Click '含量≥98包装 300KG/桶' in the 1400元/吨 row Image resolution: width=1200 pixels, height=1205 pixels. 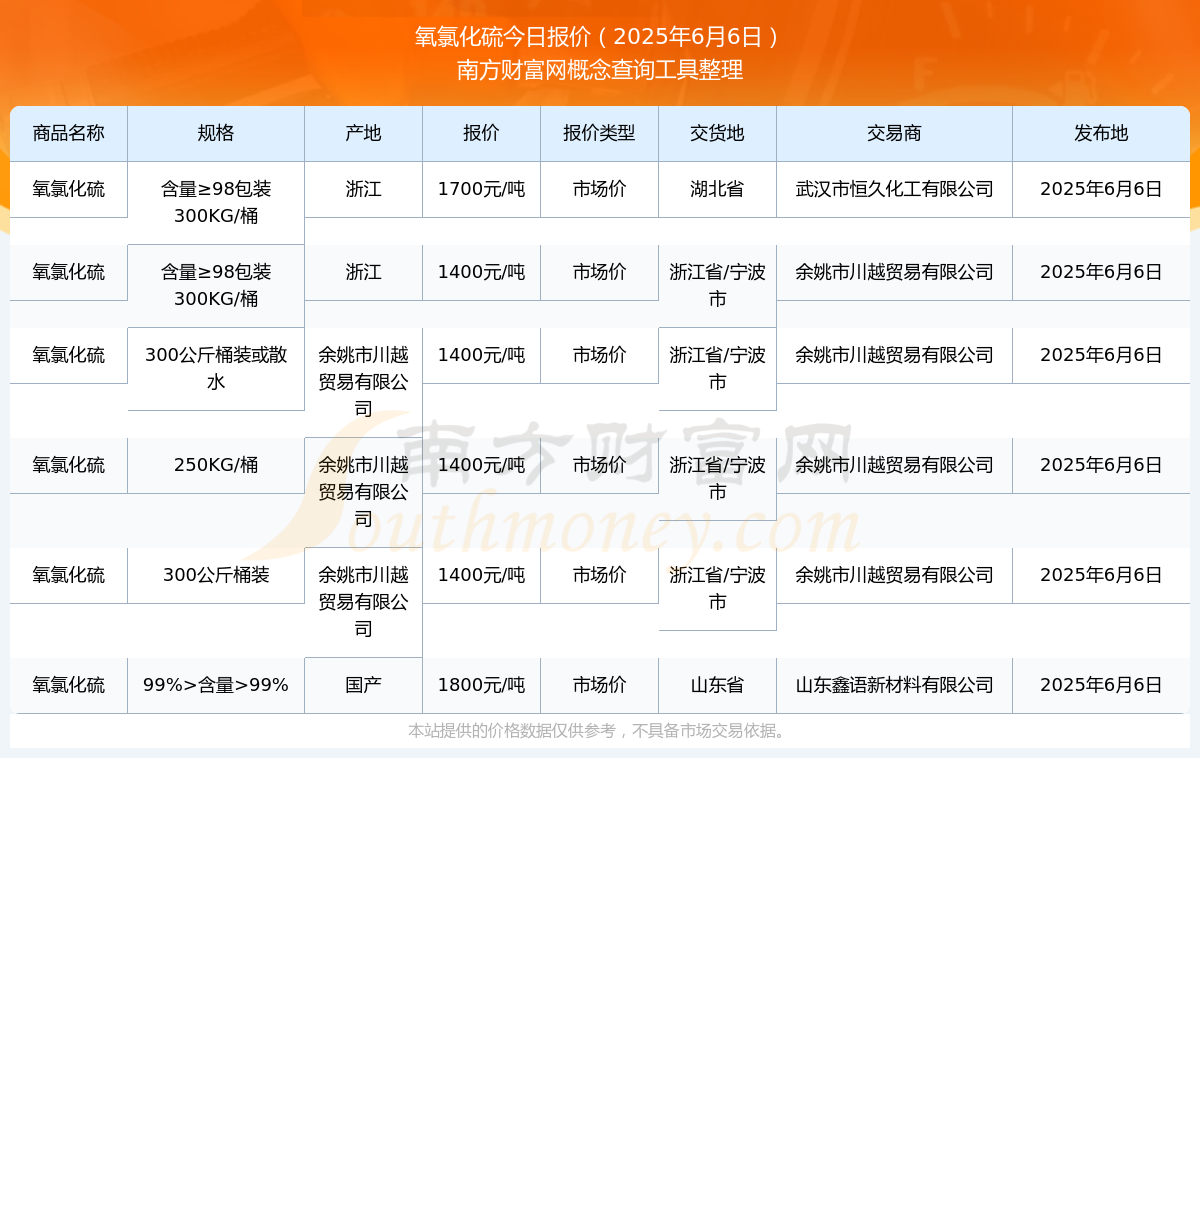pyautogui.click(x=216, y=285)
